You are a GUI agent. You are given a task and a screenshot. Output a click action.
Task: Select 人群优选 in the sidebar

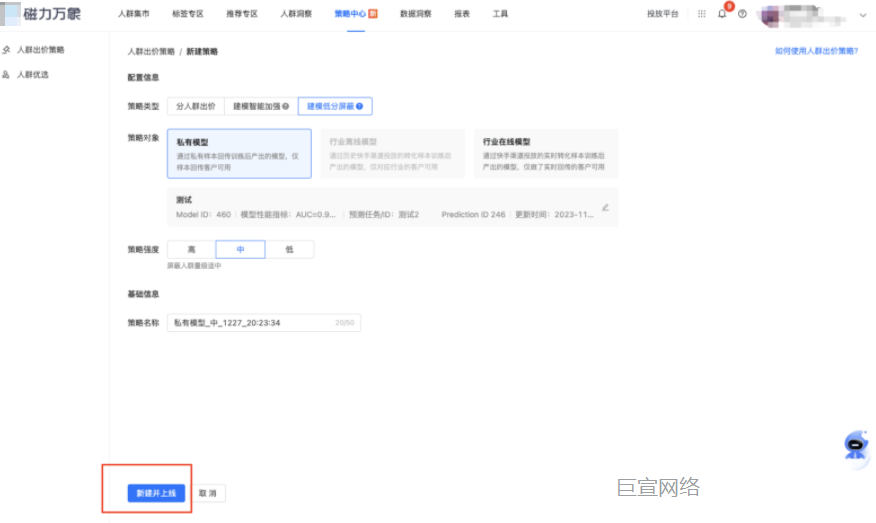(32, 74)
